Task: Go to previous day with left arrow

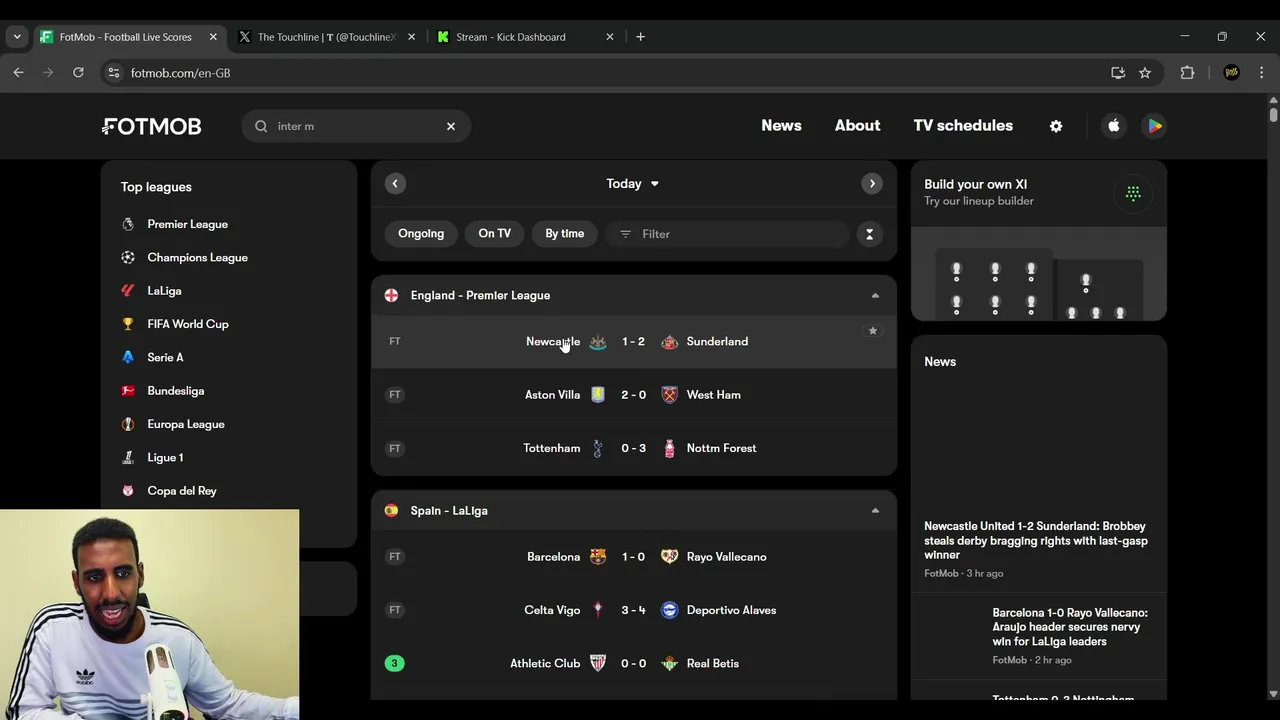Action: (x=395, y=183)
